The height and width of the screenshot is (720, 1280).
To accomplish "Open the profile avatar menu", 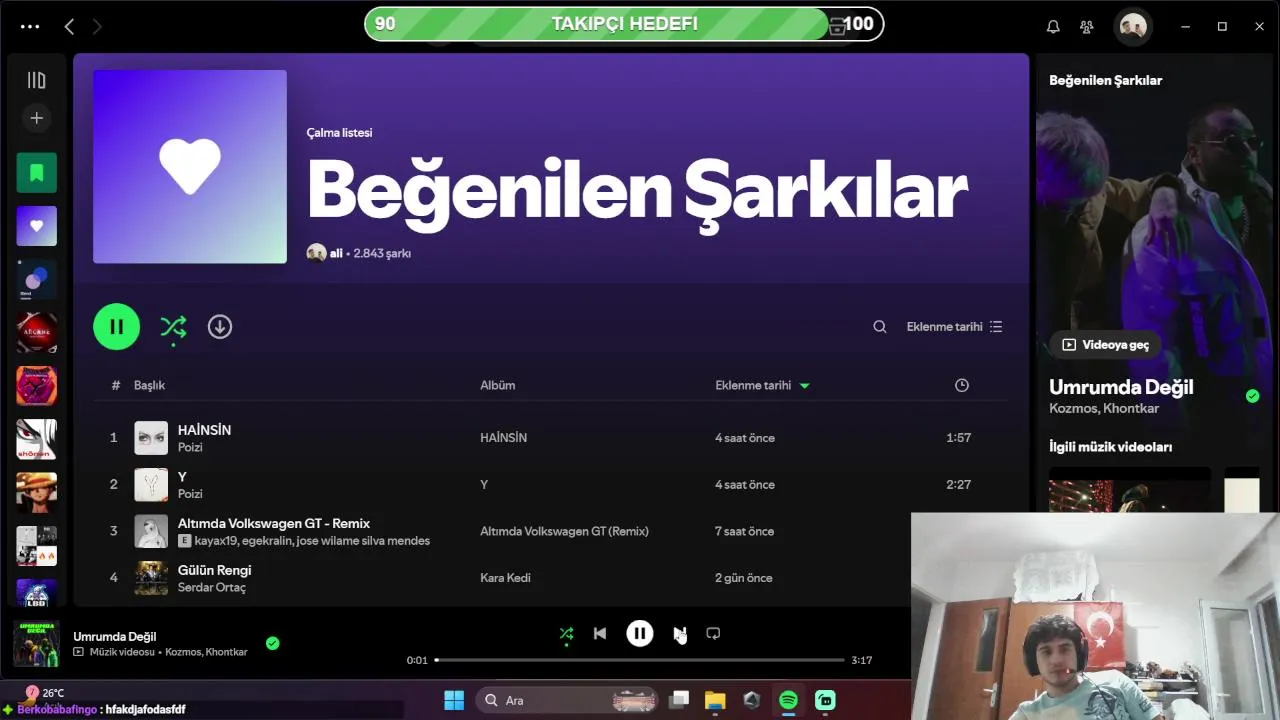I will (1133, 27).
